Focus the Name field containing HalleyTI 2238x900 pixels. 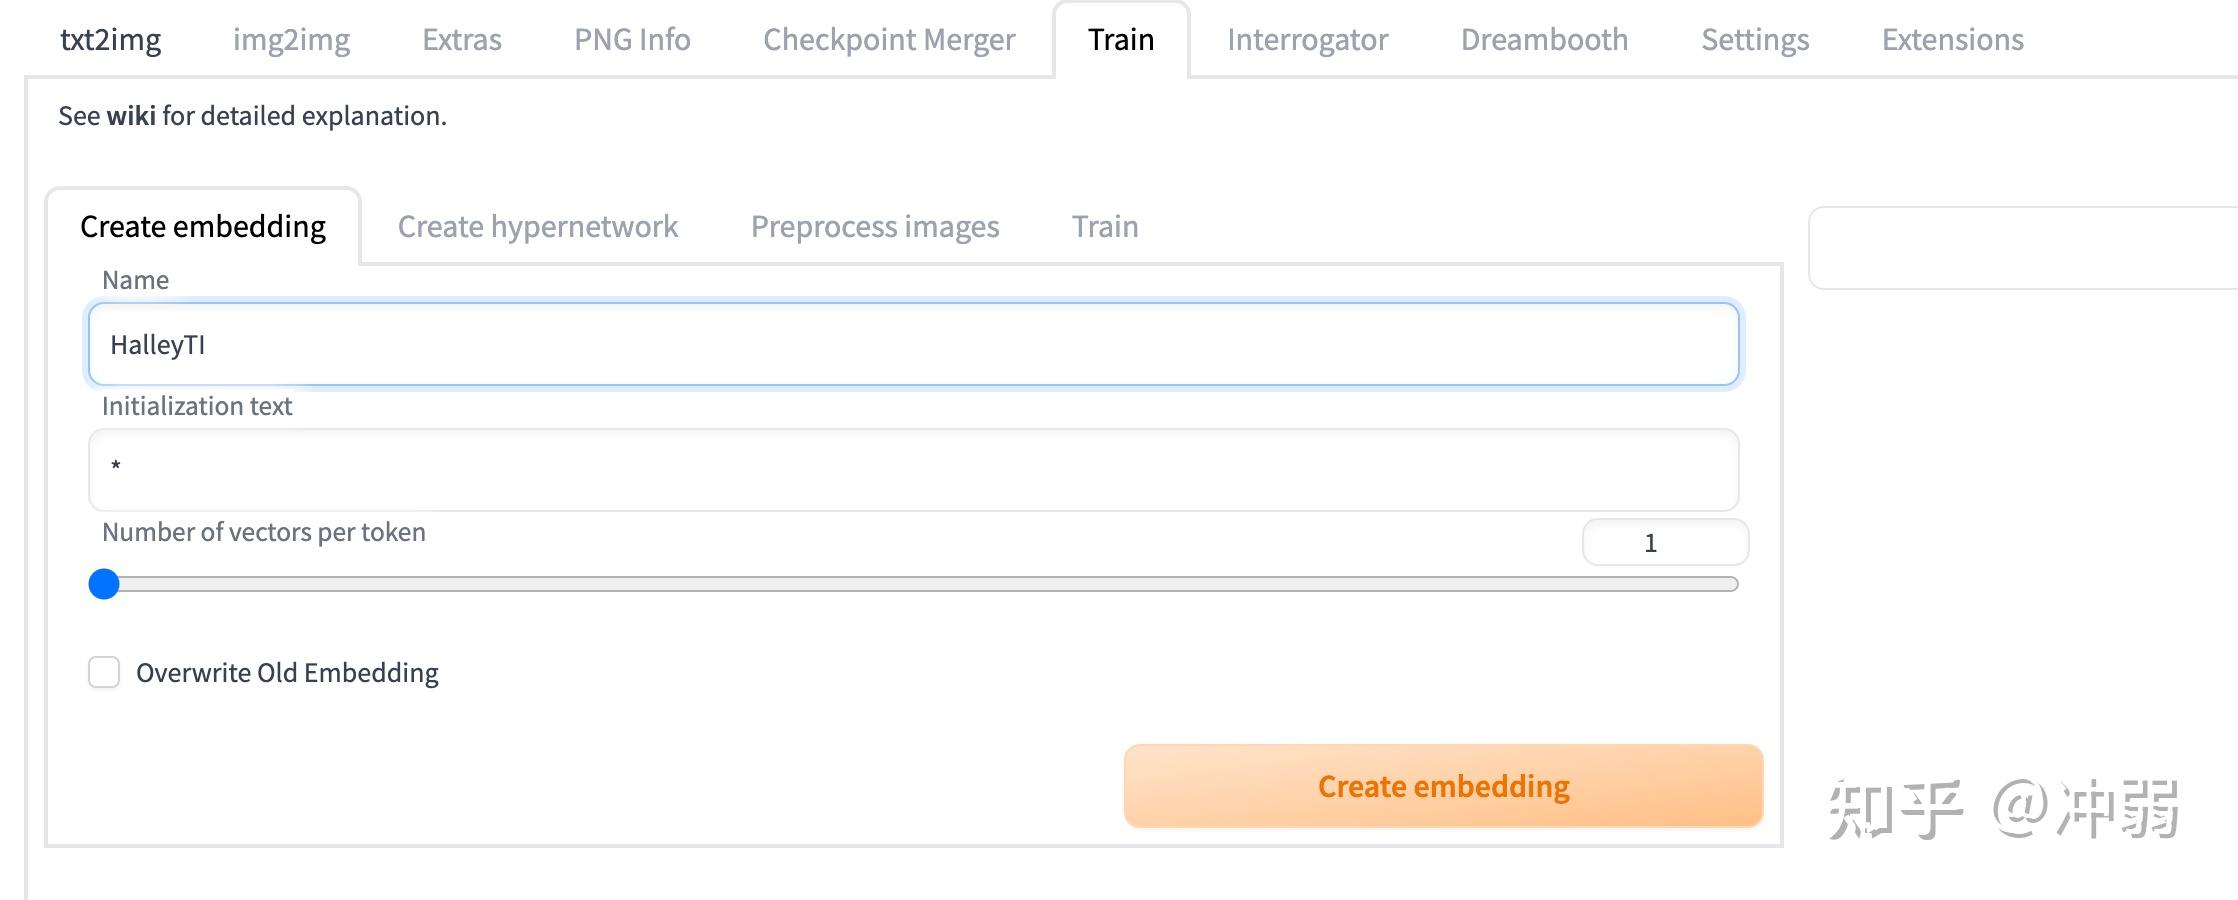[x=913, y=345]
